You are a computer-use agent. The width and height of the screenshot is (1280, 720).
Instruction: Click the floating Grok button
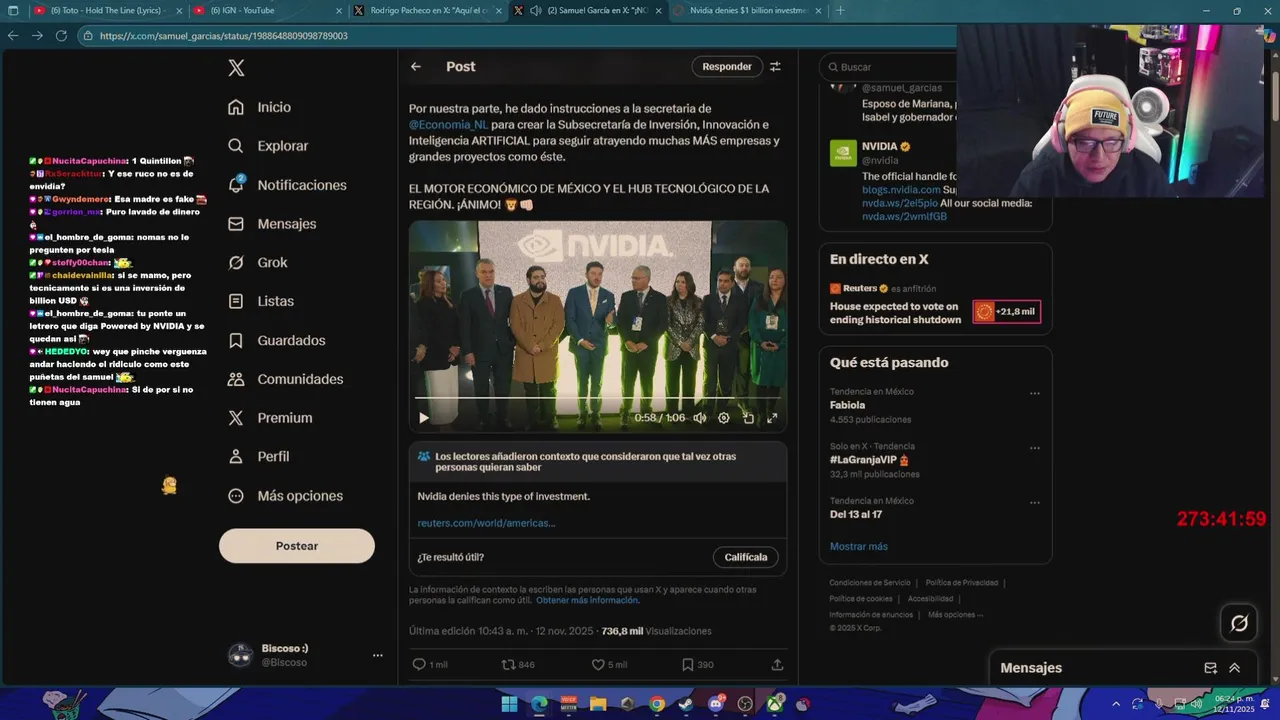[x=1239, y=623]
